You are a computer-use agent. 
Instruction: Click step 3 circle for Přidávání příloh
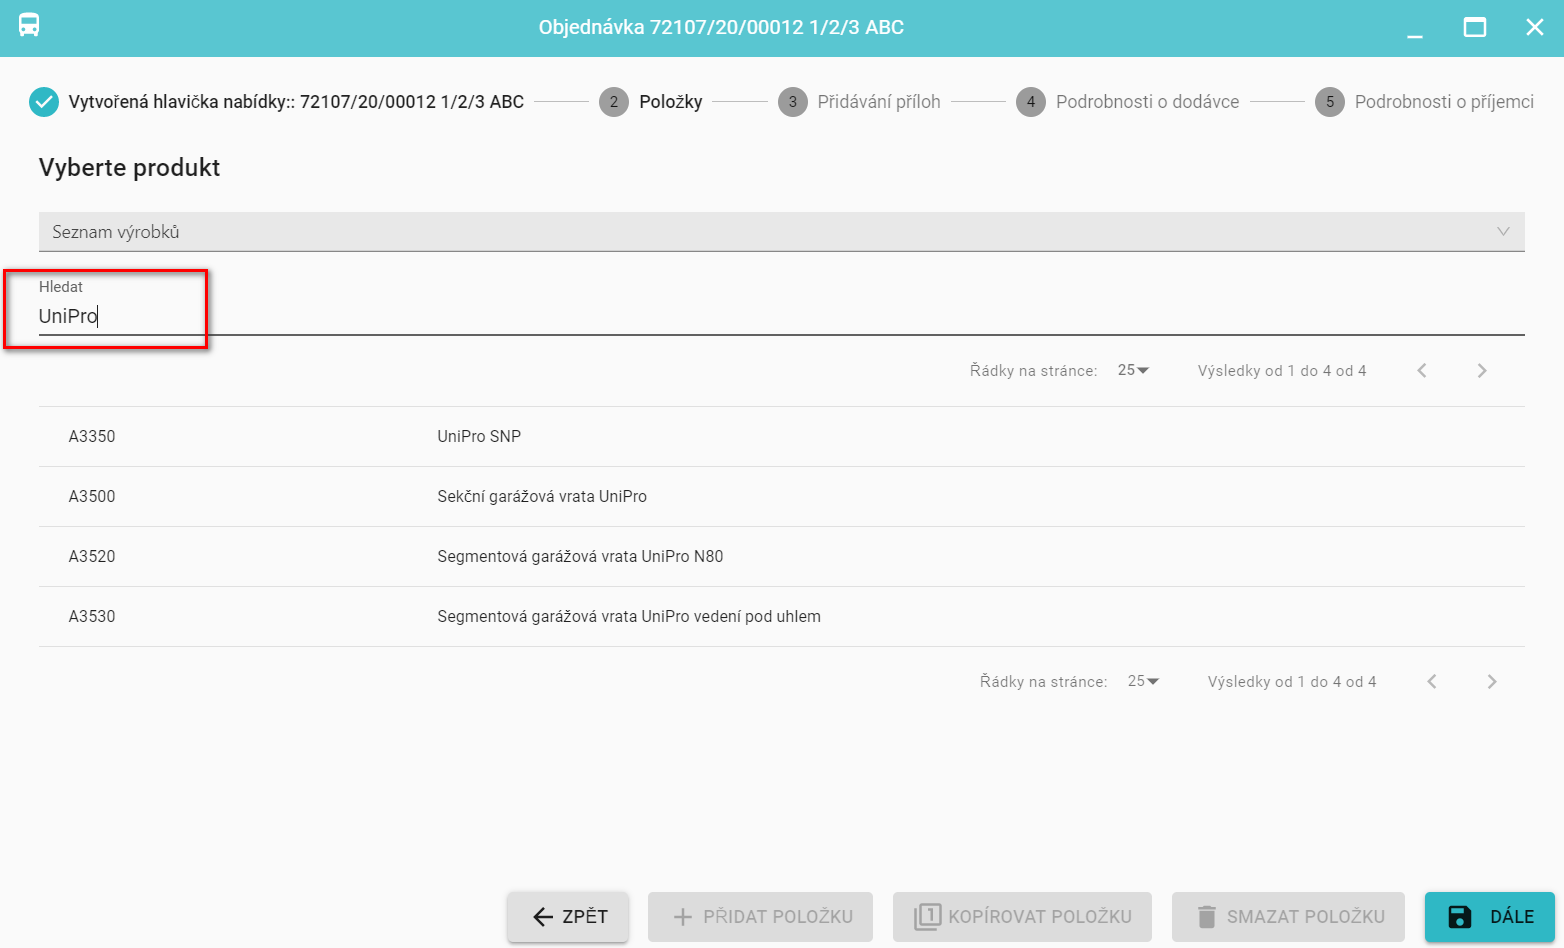point(793,102)
